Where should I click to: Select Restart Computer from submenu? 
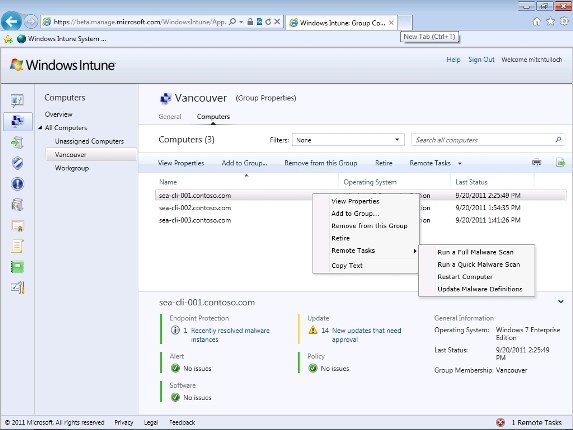tap(465, 277)
